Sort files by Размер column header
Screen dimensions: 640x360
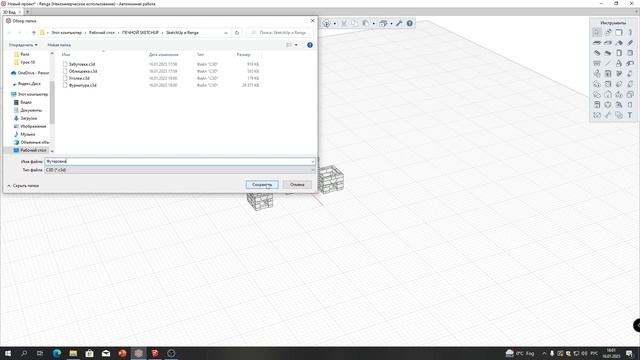pos(244,54)
